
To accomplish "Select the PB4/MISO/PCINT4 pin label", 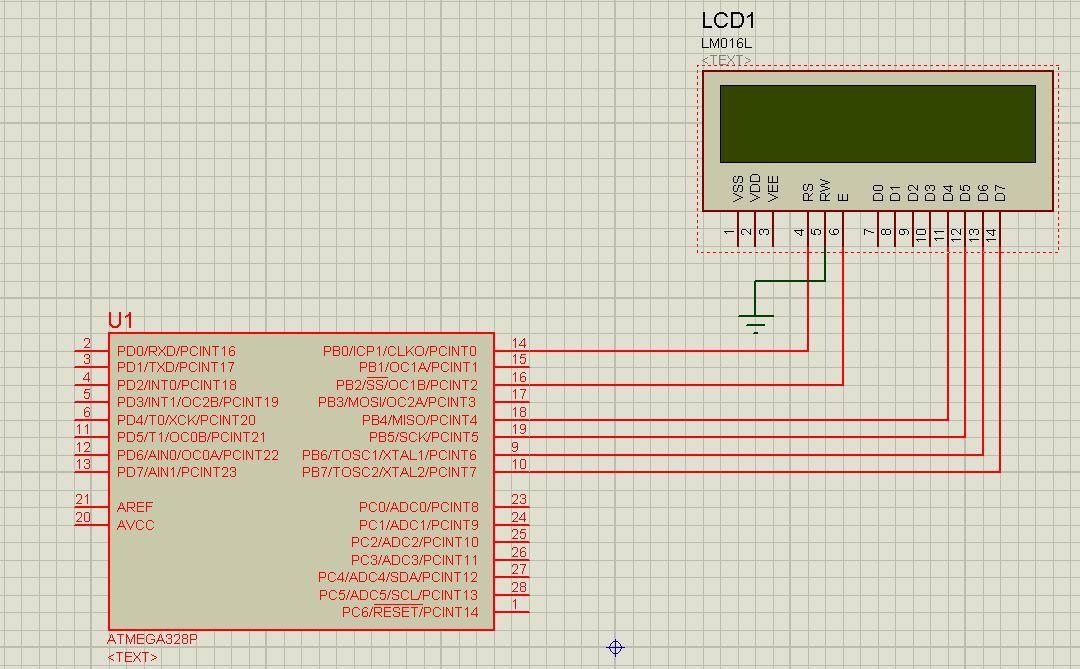I will point(419,420).
